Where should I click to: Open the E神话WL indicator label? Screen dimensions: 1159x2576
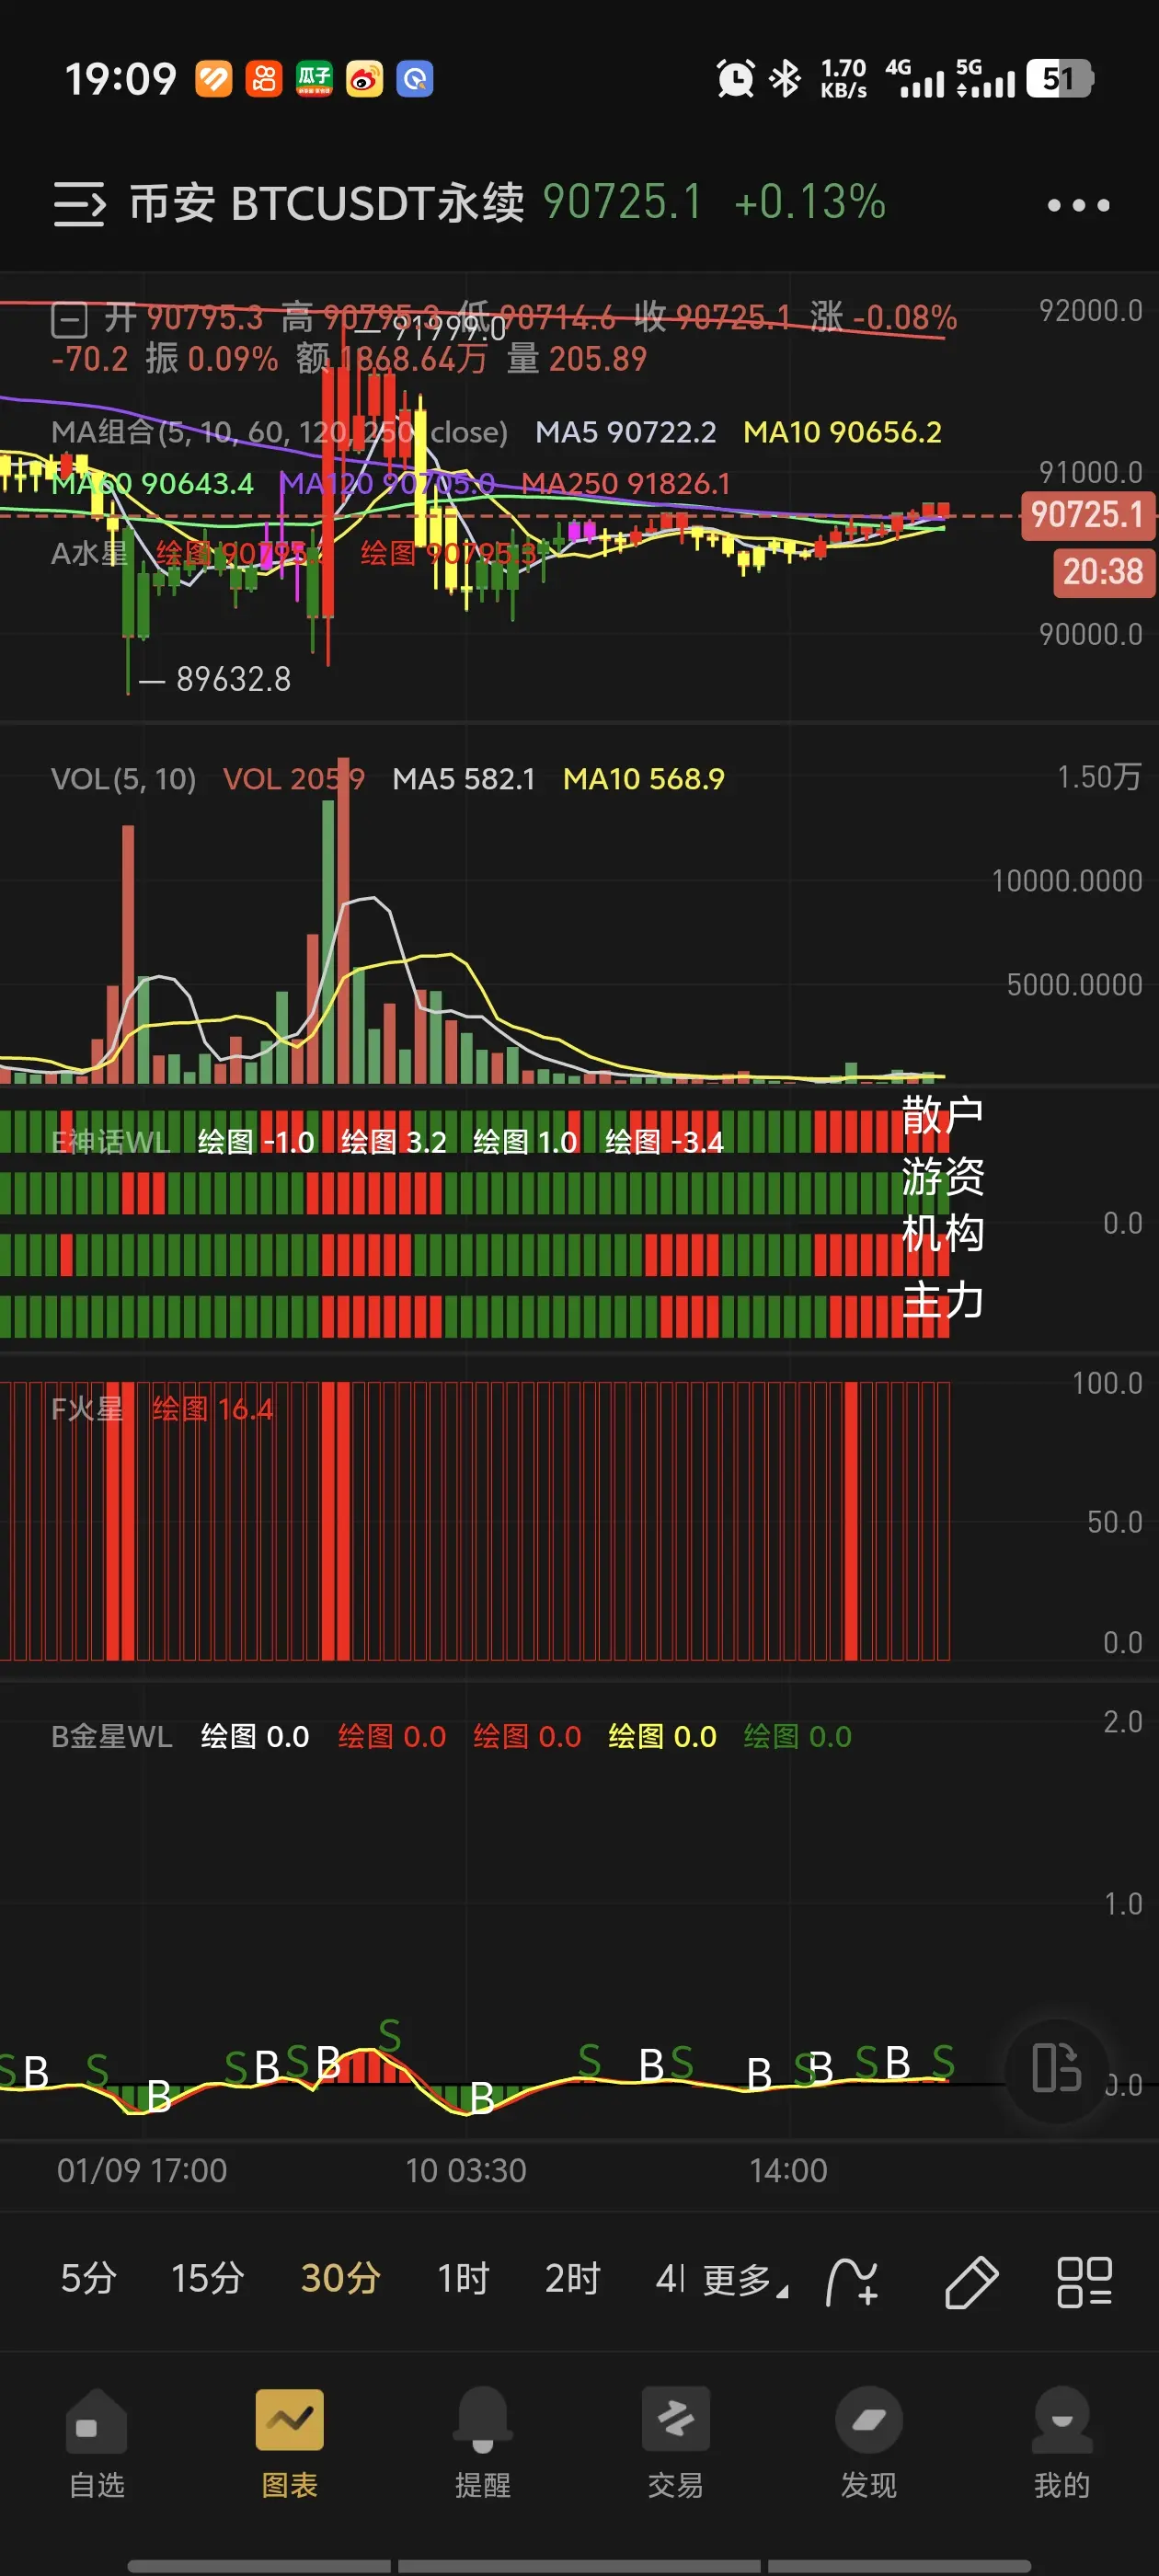111,1141
